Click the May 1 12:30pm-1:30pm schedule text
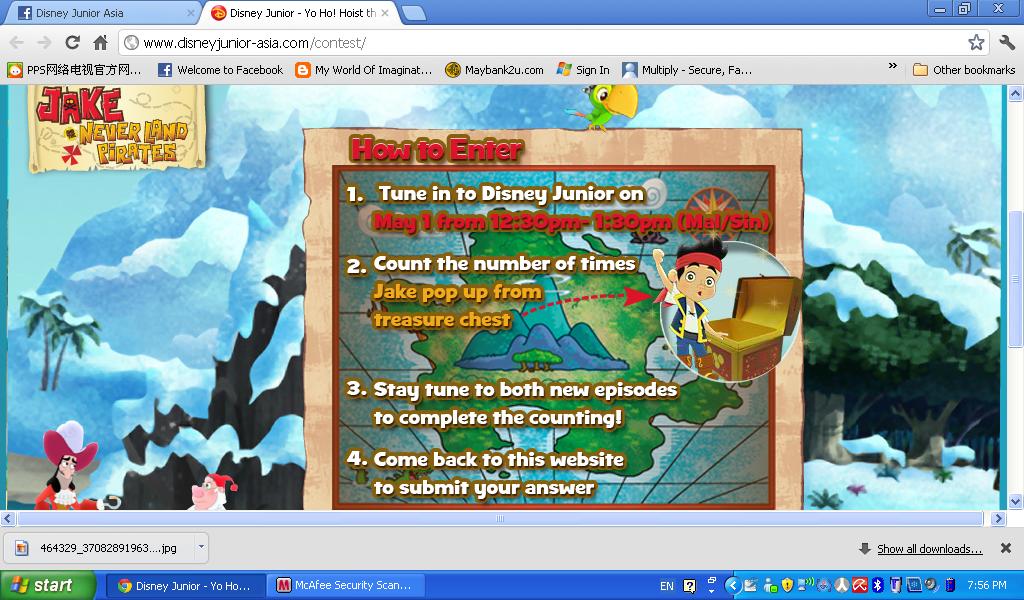Image resolution: width=1024 pixels, height=600 pixels. click(571, 221)
